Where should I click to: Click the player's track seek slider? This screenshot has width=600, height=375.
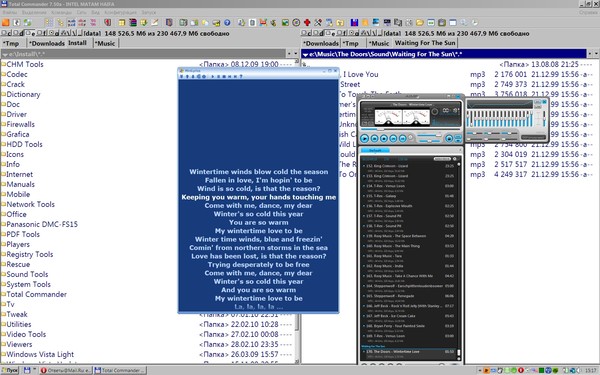tap(410, 129)
